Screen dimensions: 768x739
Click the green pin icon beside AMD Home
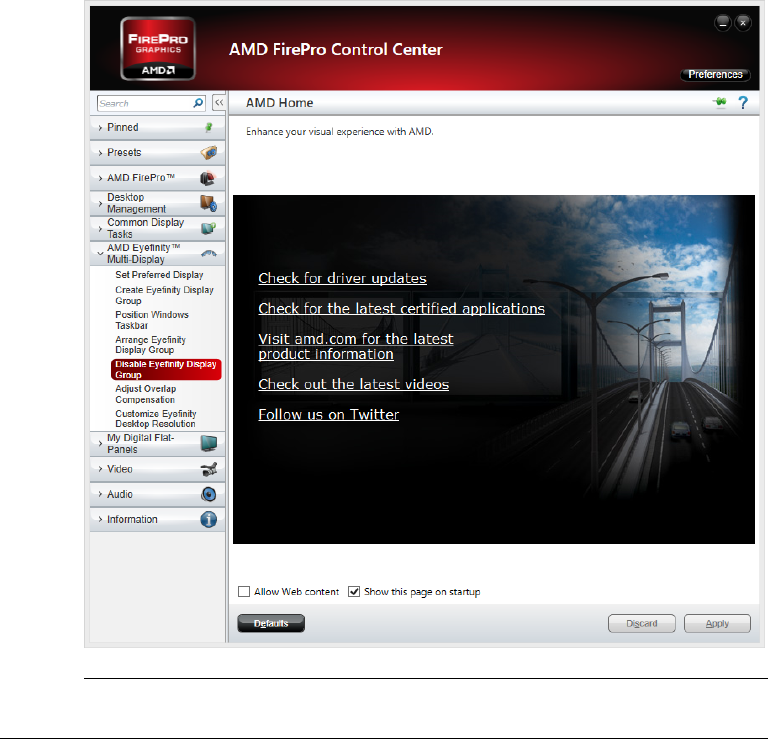720,102
